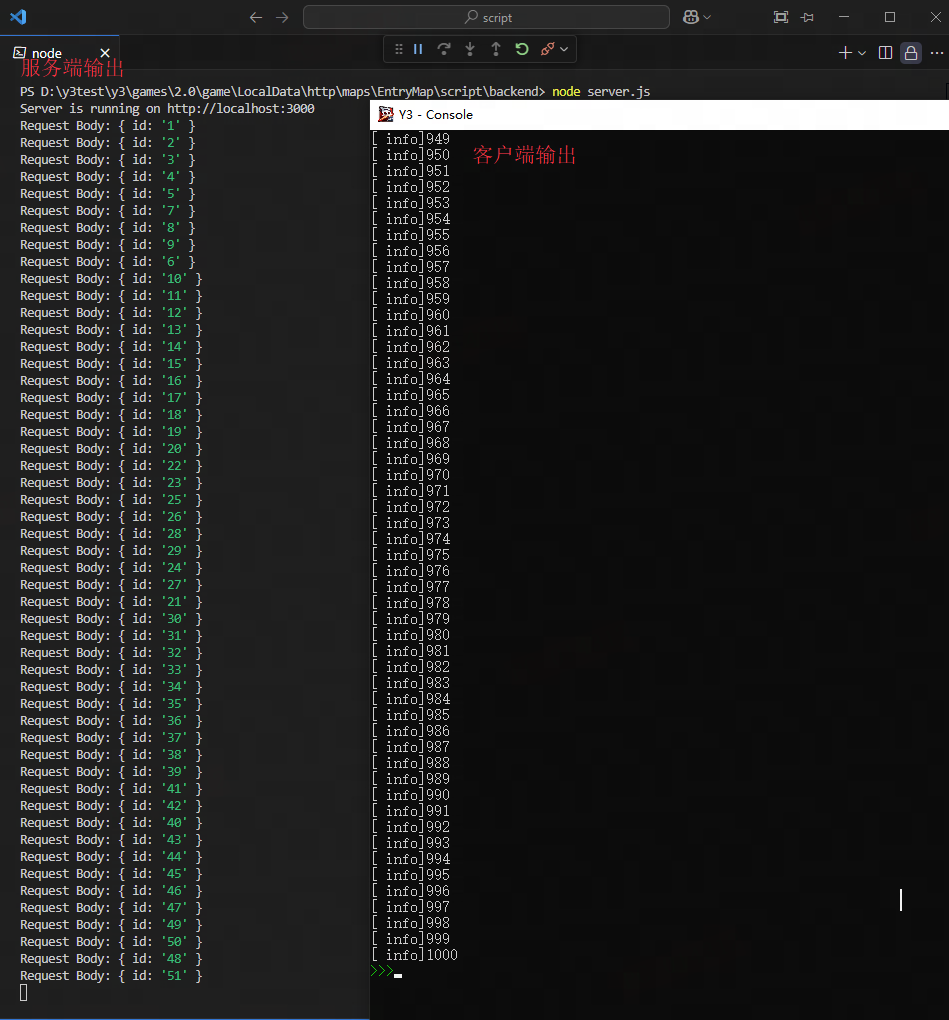Screen dimensions: 949x1020
Task: Click the script search box
Action: tap(487, 17)
